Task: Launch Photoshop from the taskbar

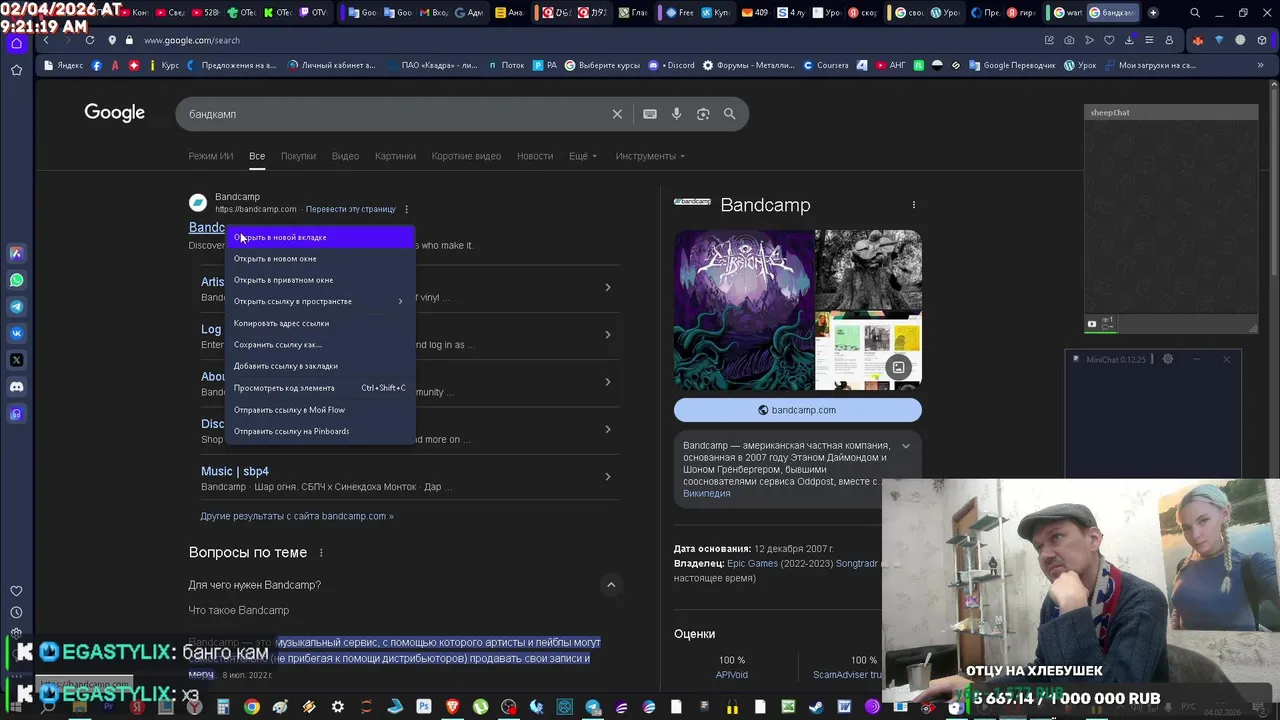Action: tap(424, 707)
